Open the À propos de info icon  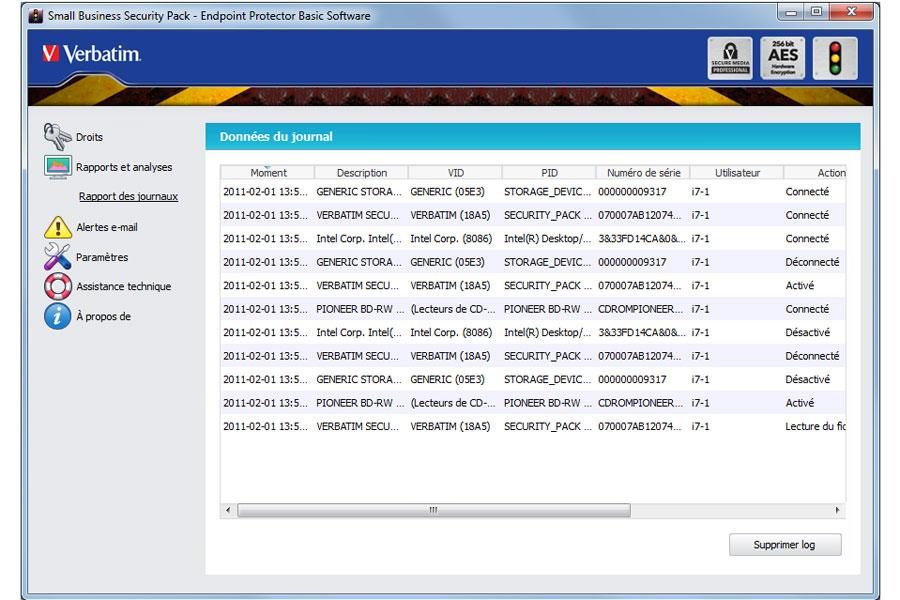point(57,317)
